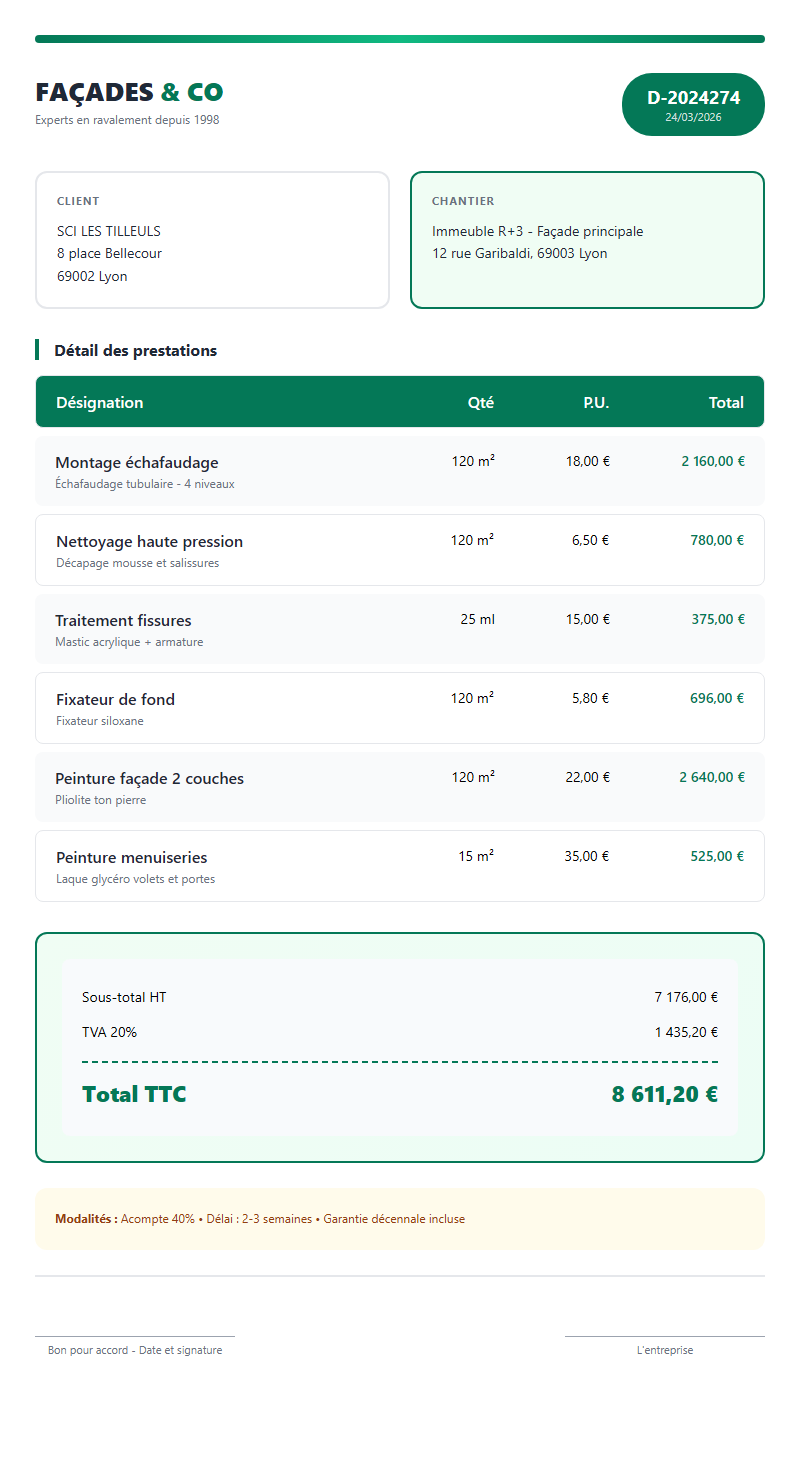Click the TVA 20% label
This screenshot has height=1472, width=800.
click(x=110, y=1032)
